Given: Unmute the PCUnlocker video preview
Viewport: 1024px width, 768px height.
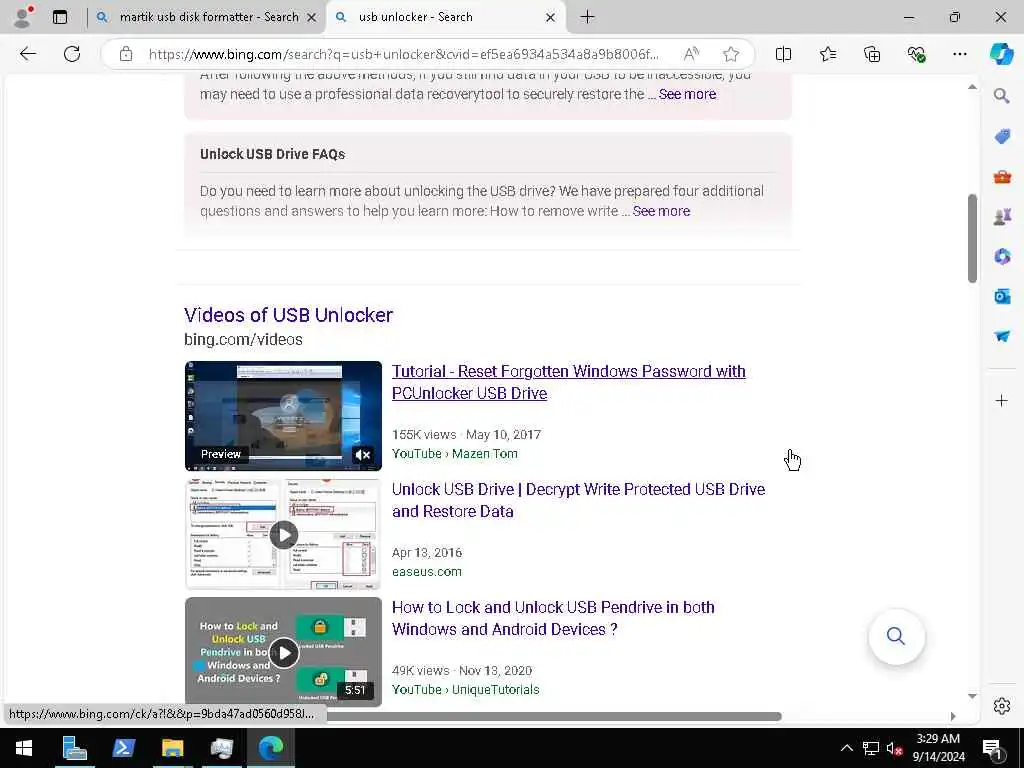Looking at the screenshot, I should coord(362,455).
